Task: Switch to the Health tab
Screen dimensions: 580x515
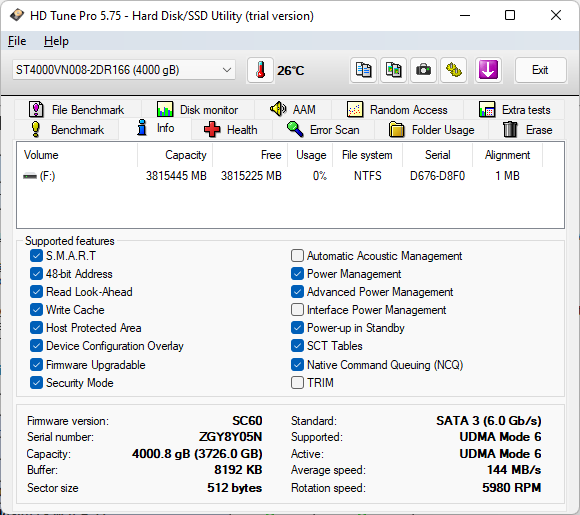Action: click(232, 129)
